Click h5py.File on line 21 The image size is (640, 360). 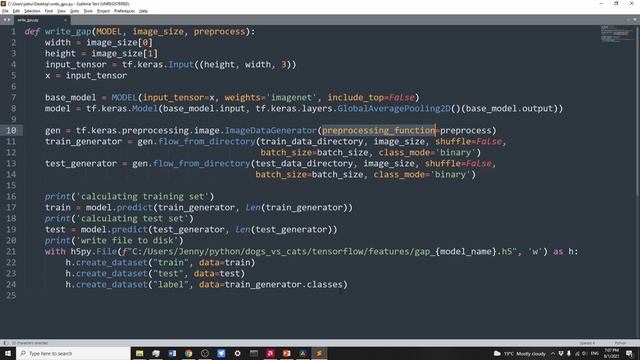pos(93,252)
